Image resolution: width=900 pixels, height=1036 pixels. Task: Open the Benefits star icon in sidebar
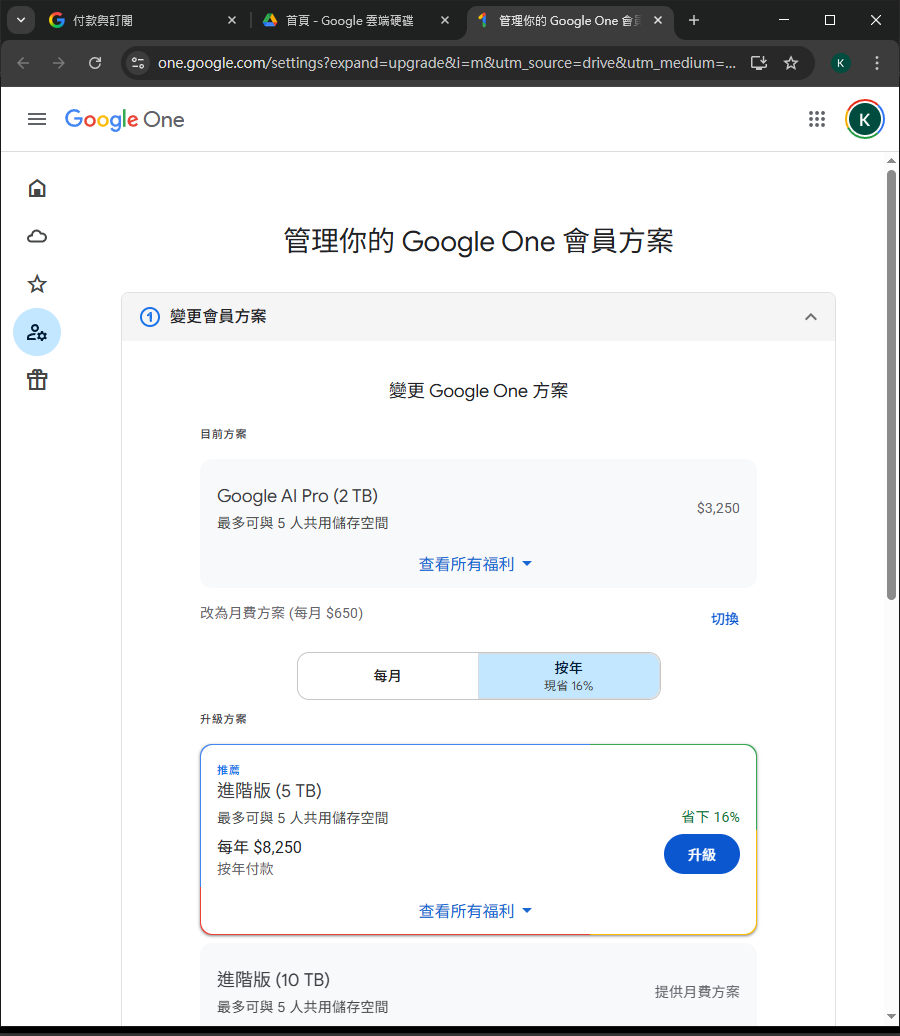[x=37, y=284]
